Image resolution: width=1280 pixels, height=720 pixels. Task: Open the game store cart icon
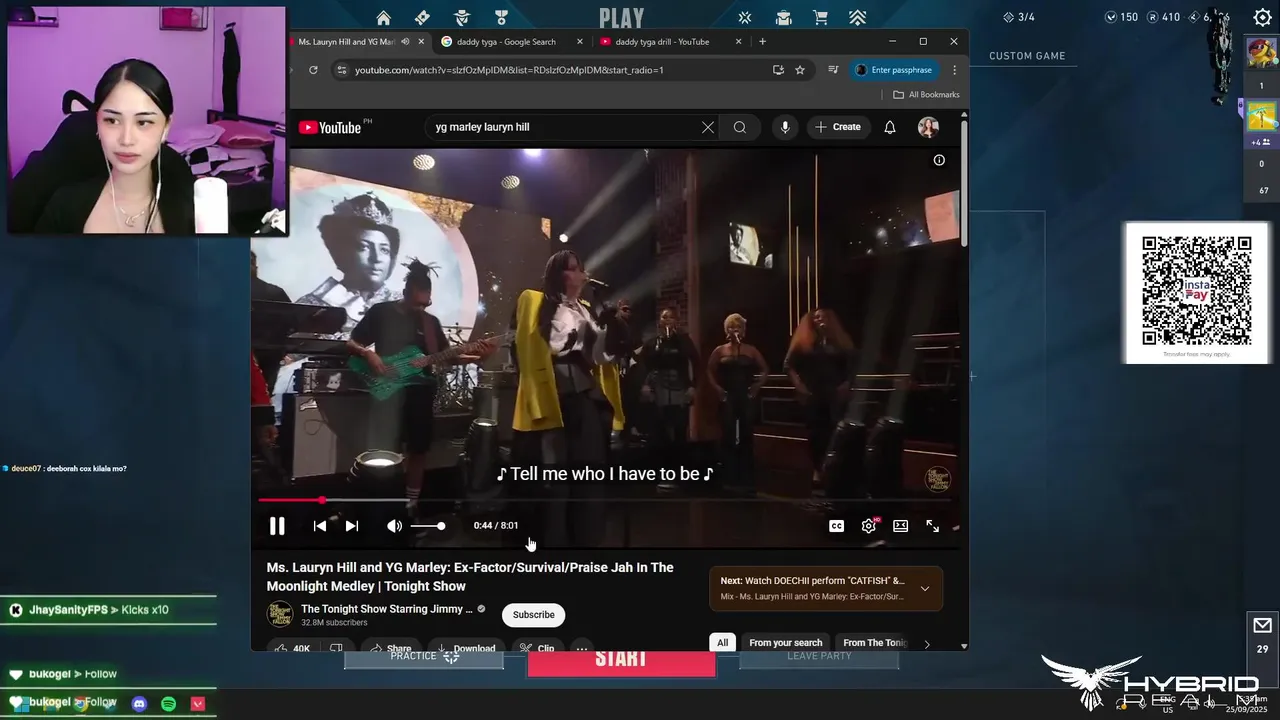(x=820, y=17)
